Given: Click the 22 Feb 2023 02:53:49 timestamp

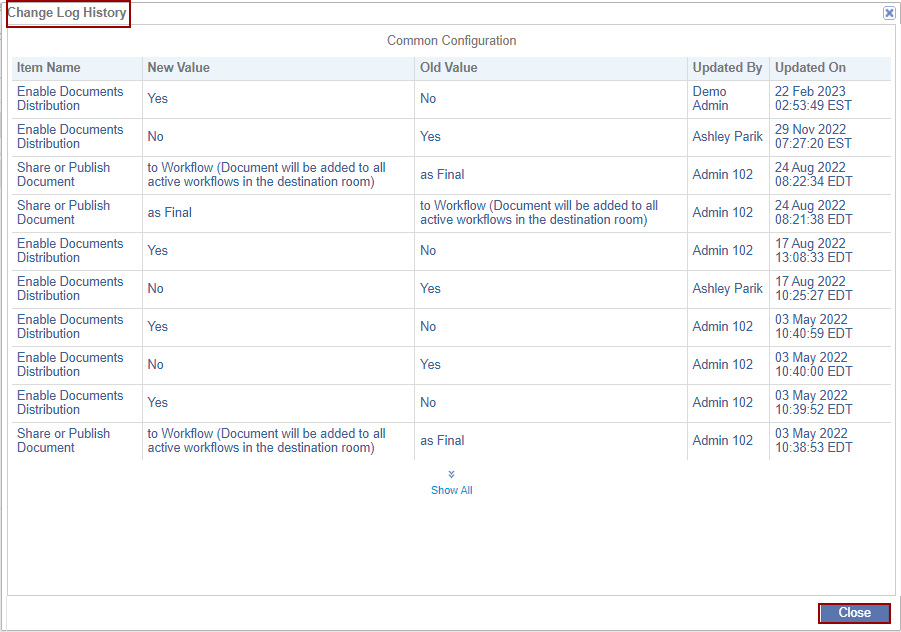Looking at the screenshot, I should tap(813, 98).
